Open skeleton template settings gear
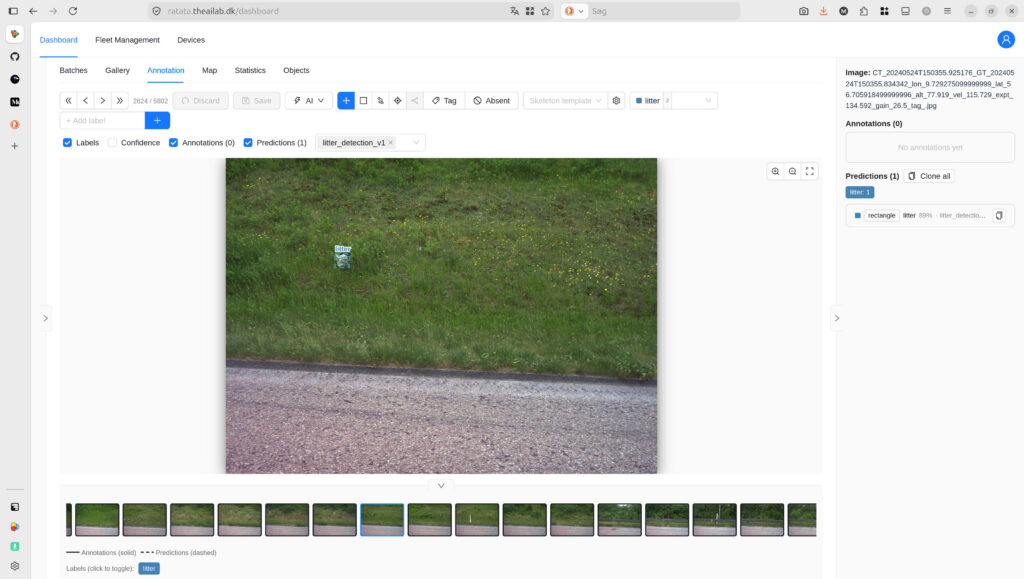This screenshot has width=1024, height=579. point(616,101)
